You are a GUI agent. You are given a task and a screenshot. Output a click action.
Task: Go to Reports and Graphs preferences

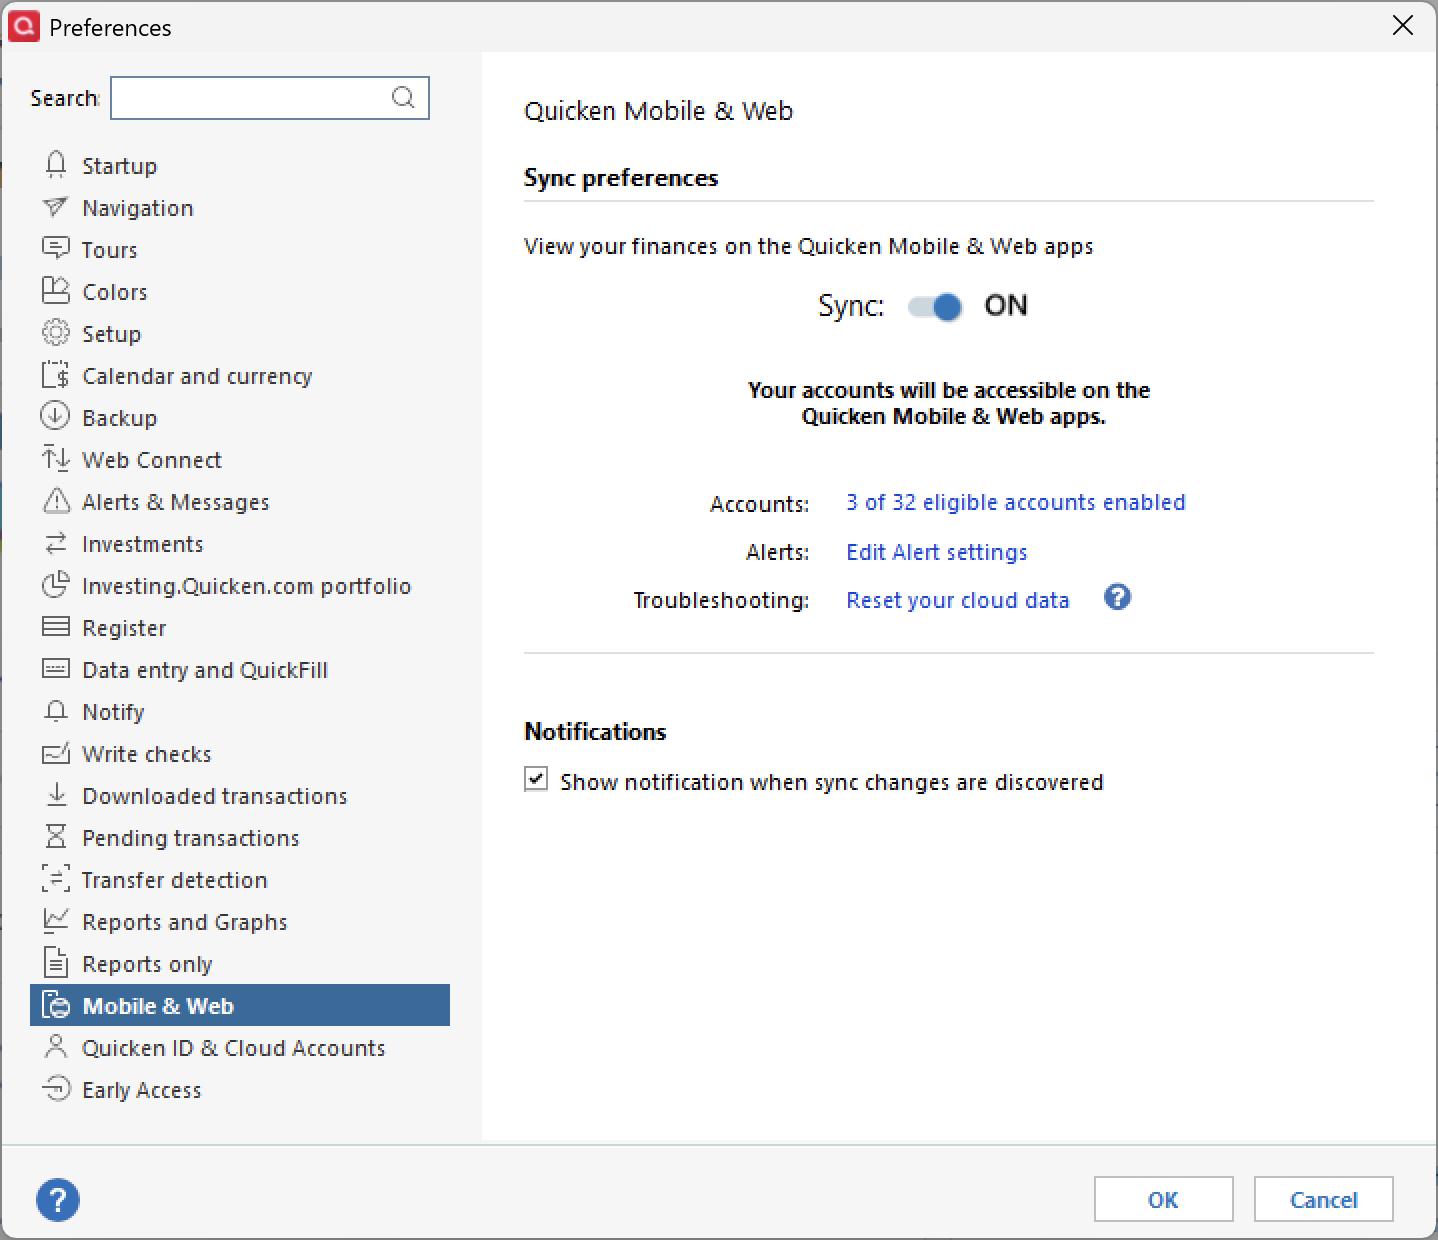(x=185, y=922)
